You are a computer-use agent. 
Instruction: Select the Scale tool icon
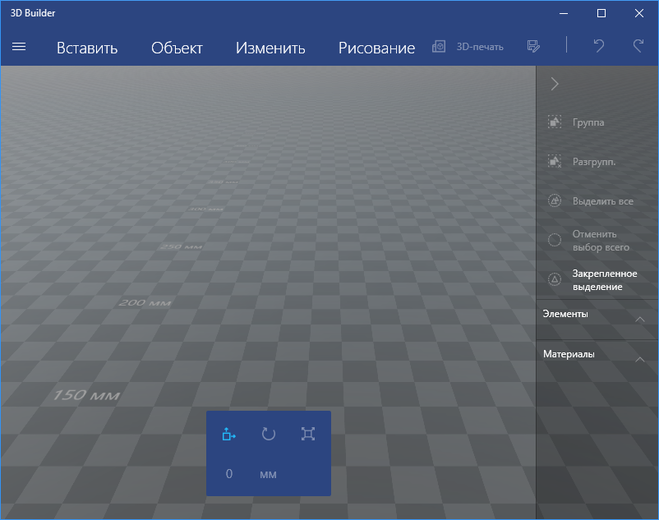tap(308, 434)
